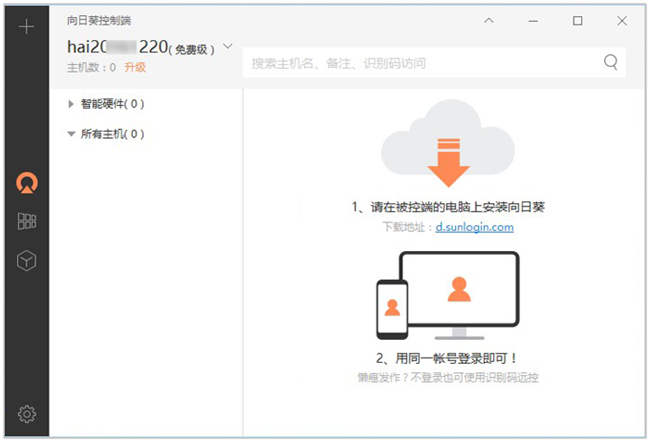650x442 pixels.
Task: Select the 智能硬件(0) tree label
Action: pyautogui.click(x=114, y=104)
